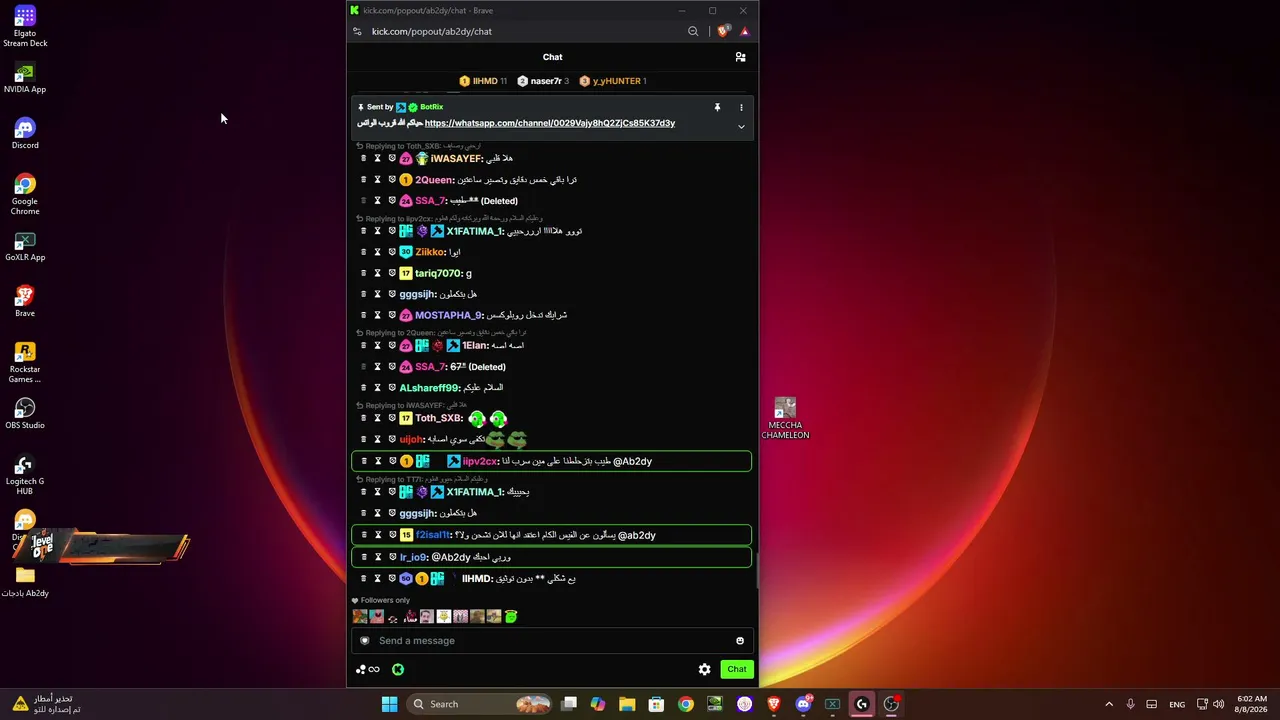The width and height of the screenshot is (1280, 720).
Task: View MOSTAPHA_9's user card
Action: [449, 315]
